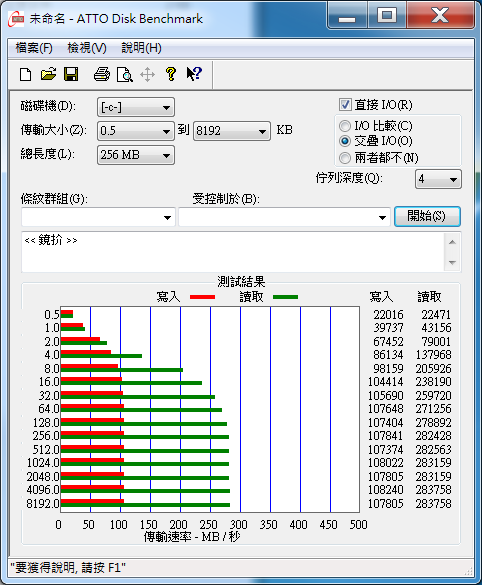Screen dimensions: 482x585
Task: Open the maximum transfer size dropdown 8192
Action: 232,131
